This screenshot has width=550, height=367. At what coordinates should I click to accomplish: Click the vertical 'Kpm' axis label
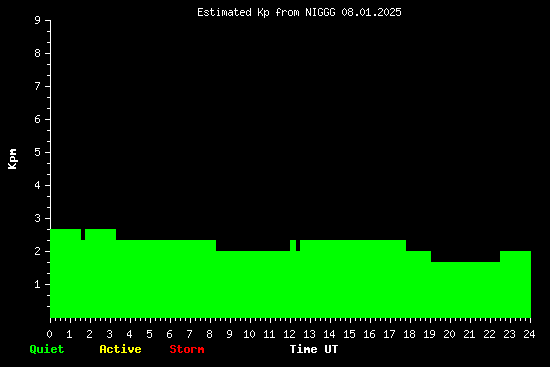(12, 159)
